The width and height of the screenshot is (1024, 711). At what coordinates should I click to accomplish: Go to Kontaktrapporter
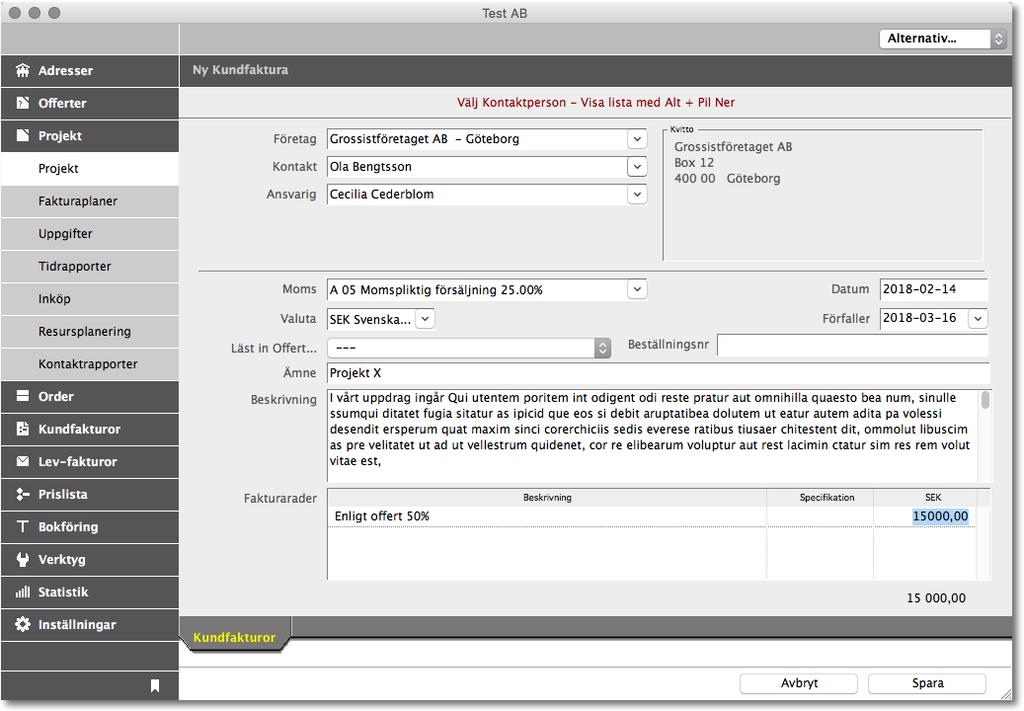89,364
